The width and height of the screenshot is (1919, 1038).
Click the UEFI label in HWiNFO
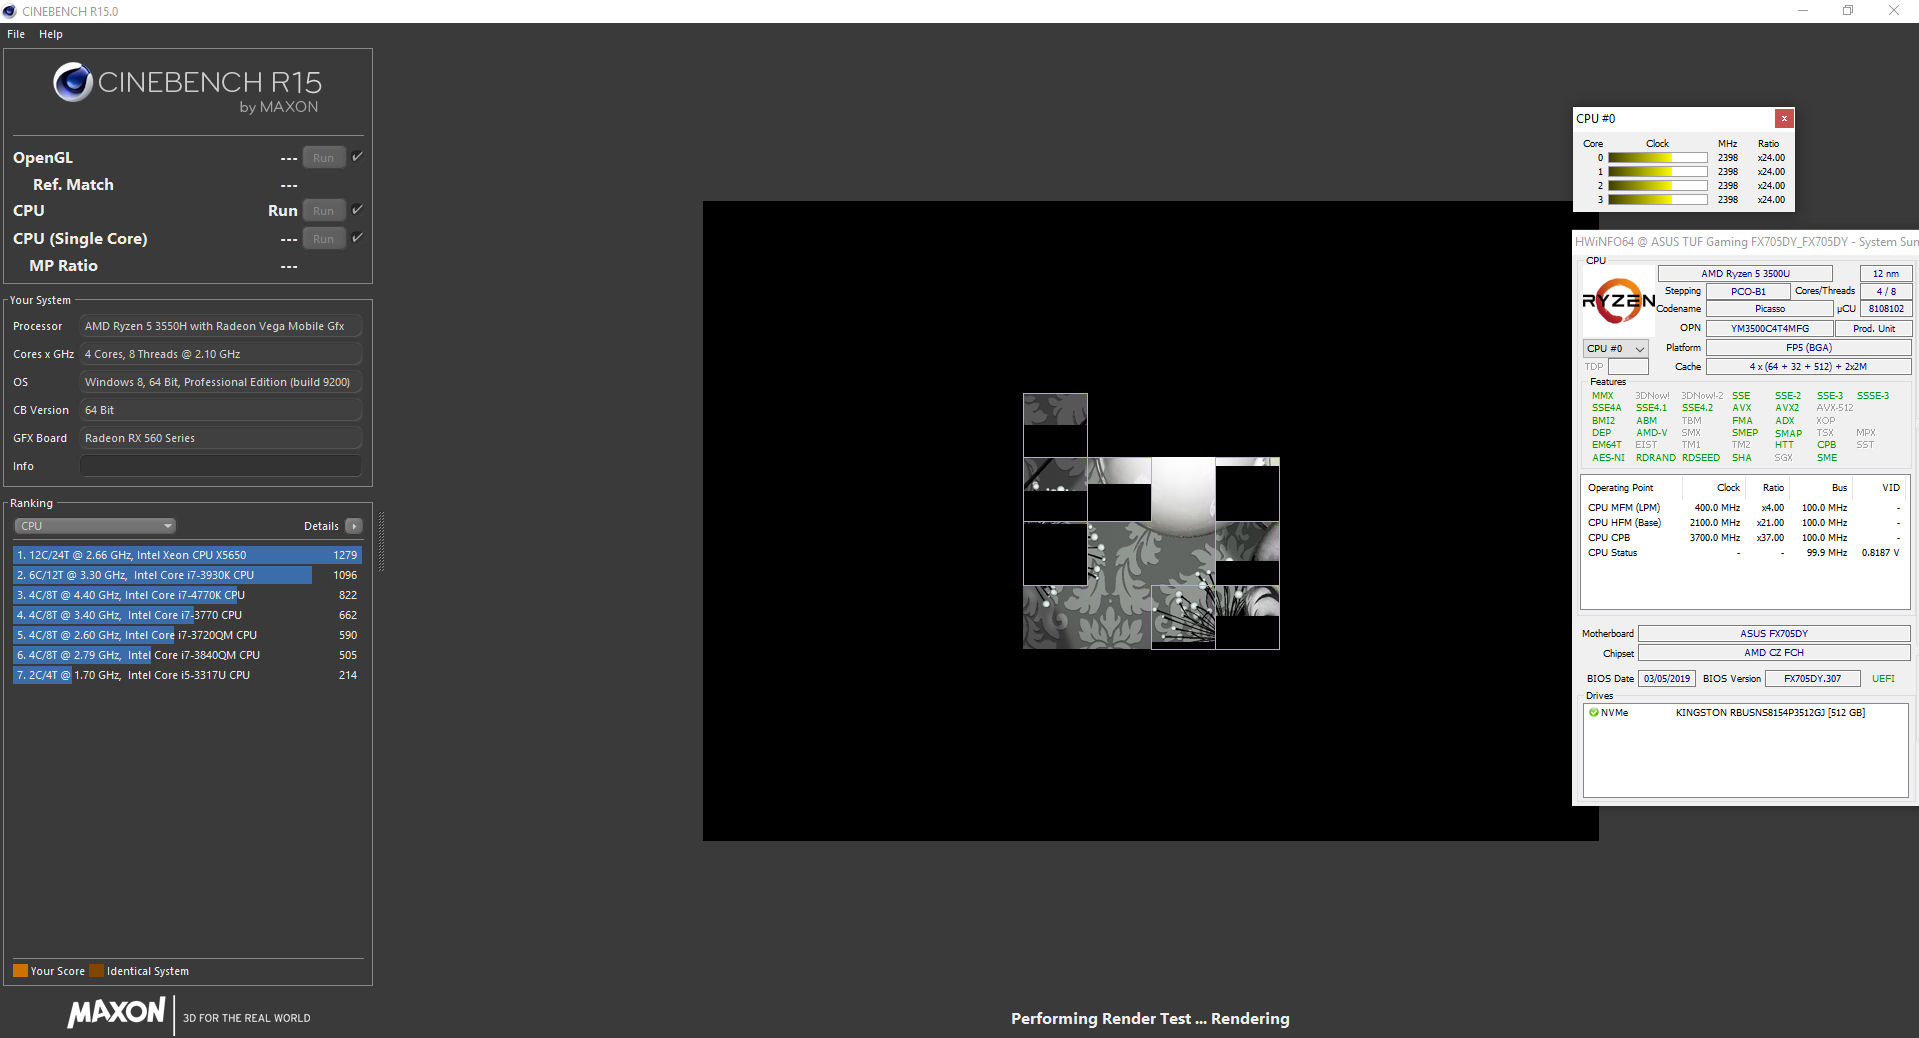click(1883, 679)
